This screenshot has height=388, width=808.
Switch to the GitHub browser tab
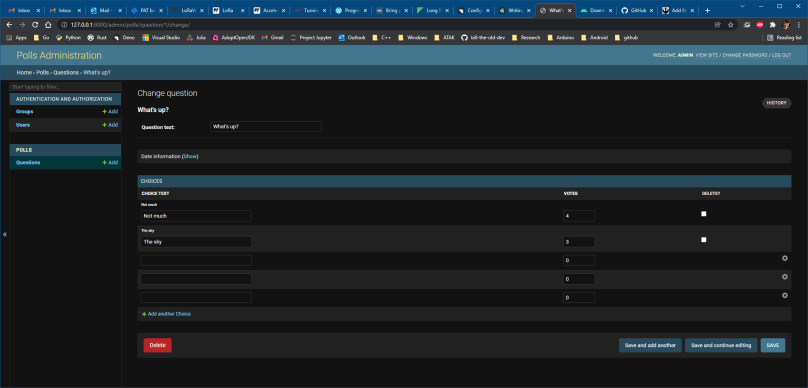tap(637, 10)
